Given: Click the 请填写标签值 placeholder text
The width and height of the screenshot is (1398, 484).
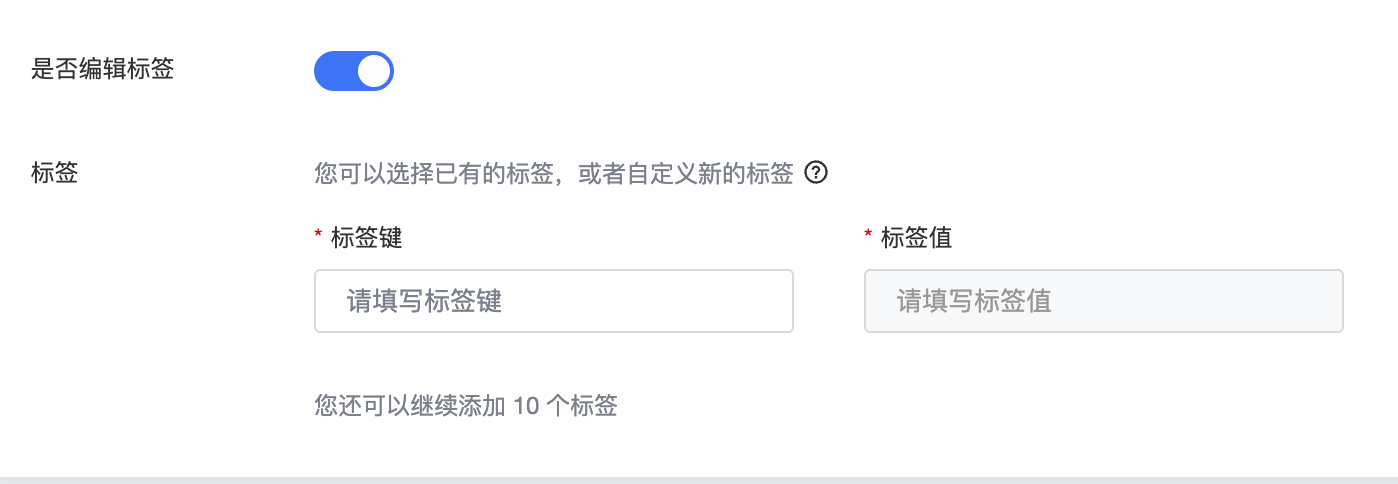Looking at the screenshot, I should click(974, 301).
